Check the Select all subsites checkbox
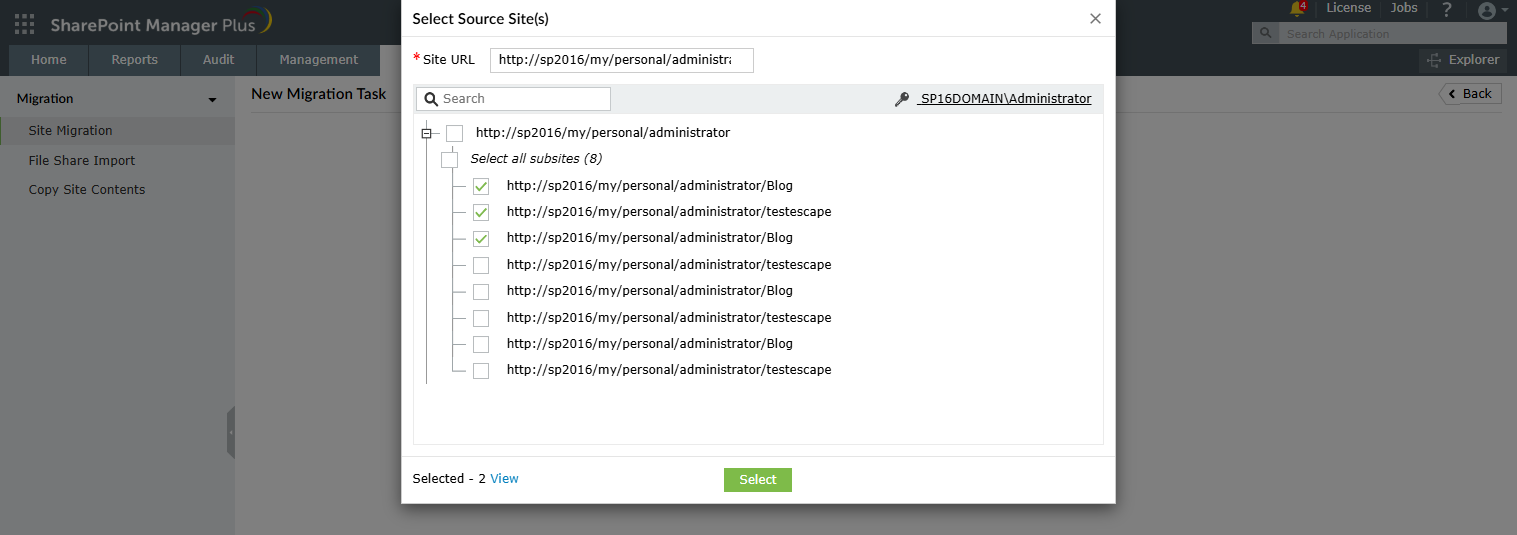The image size is (1517, 535). point(450,160)
